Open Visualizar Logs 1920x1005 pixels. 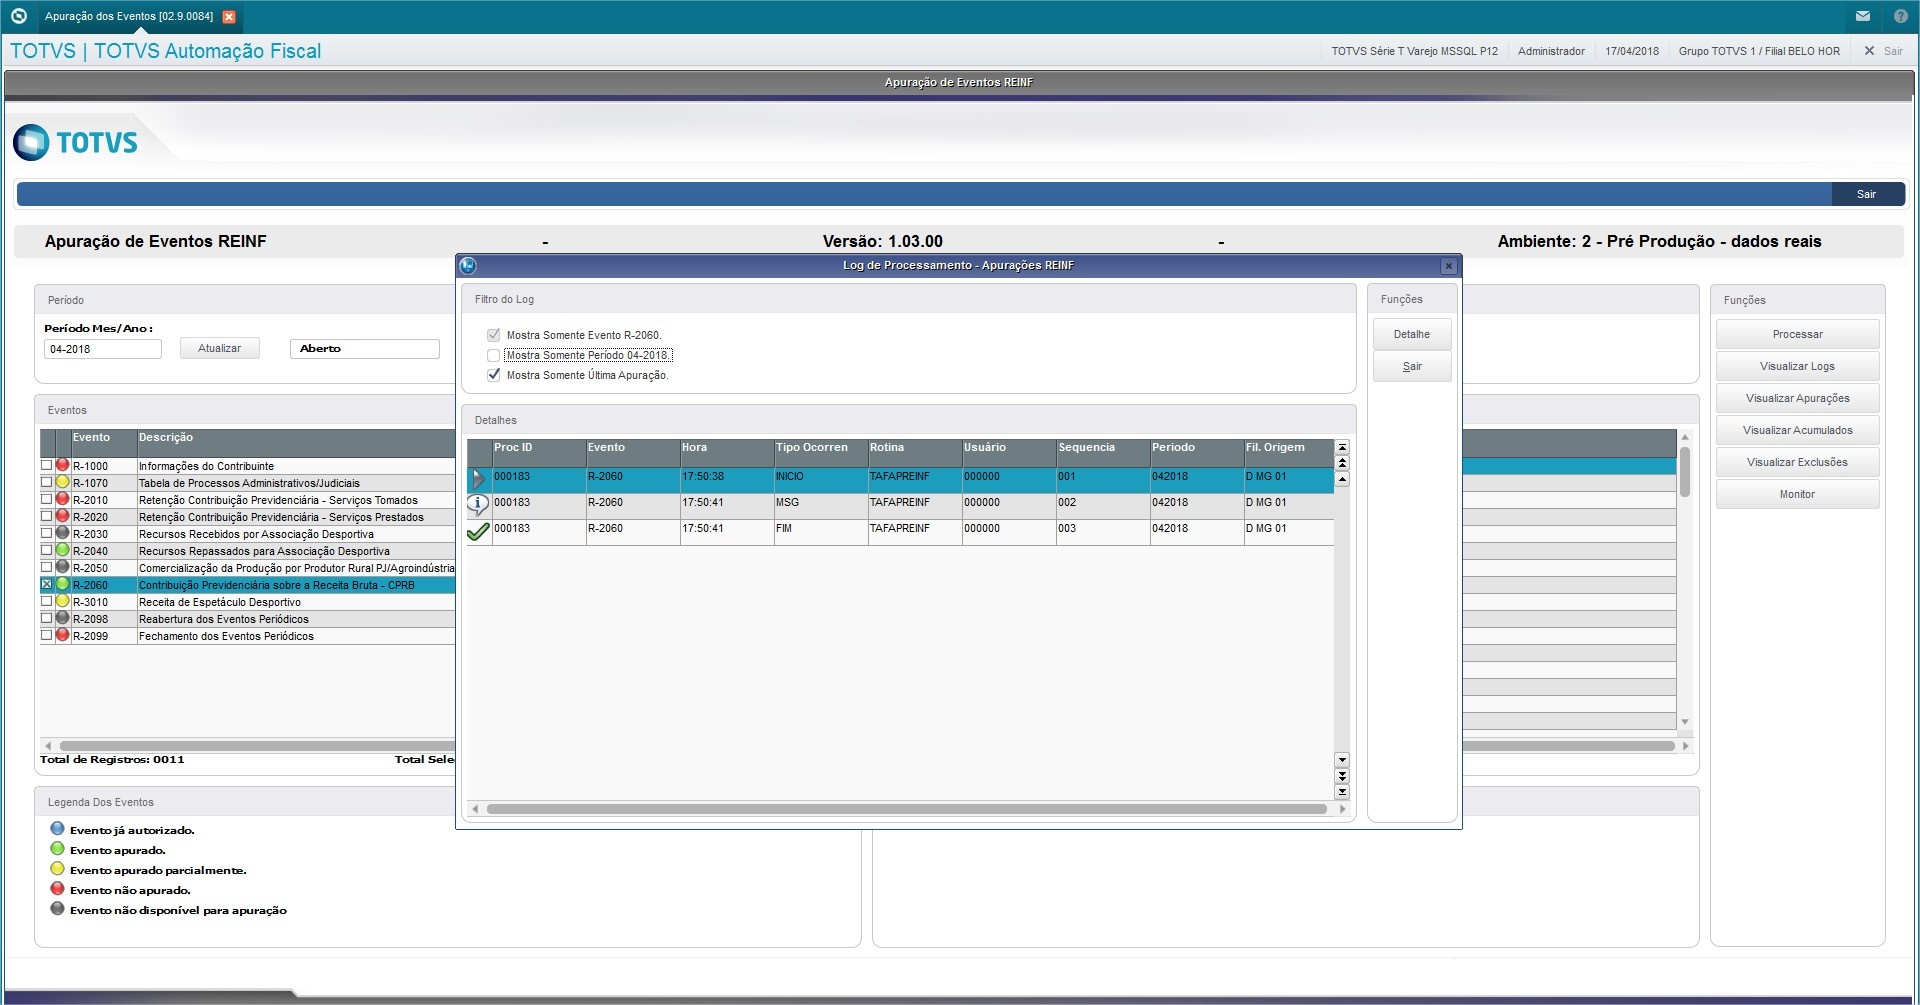[1797, 367]
